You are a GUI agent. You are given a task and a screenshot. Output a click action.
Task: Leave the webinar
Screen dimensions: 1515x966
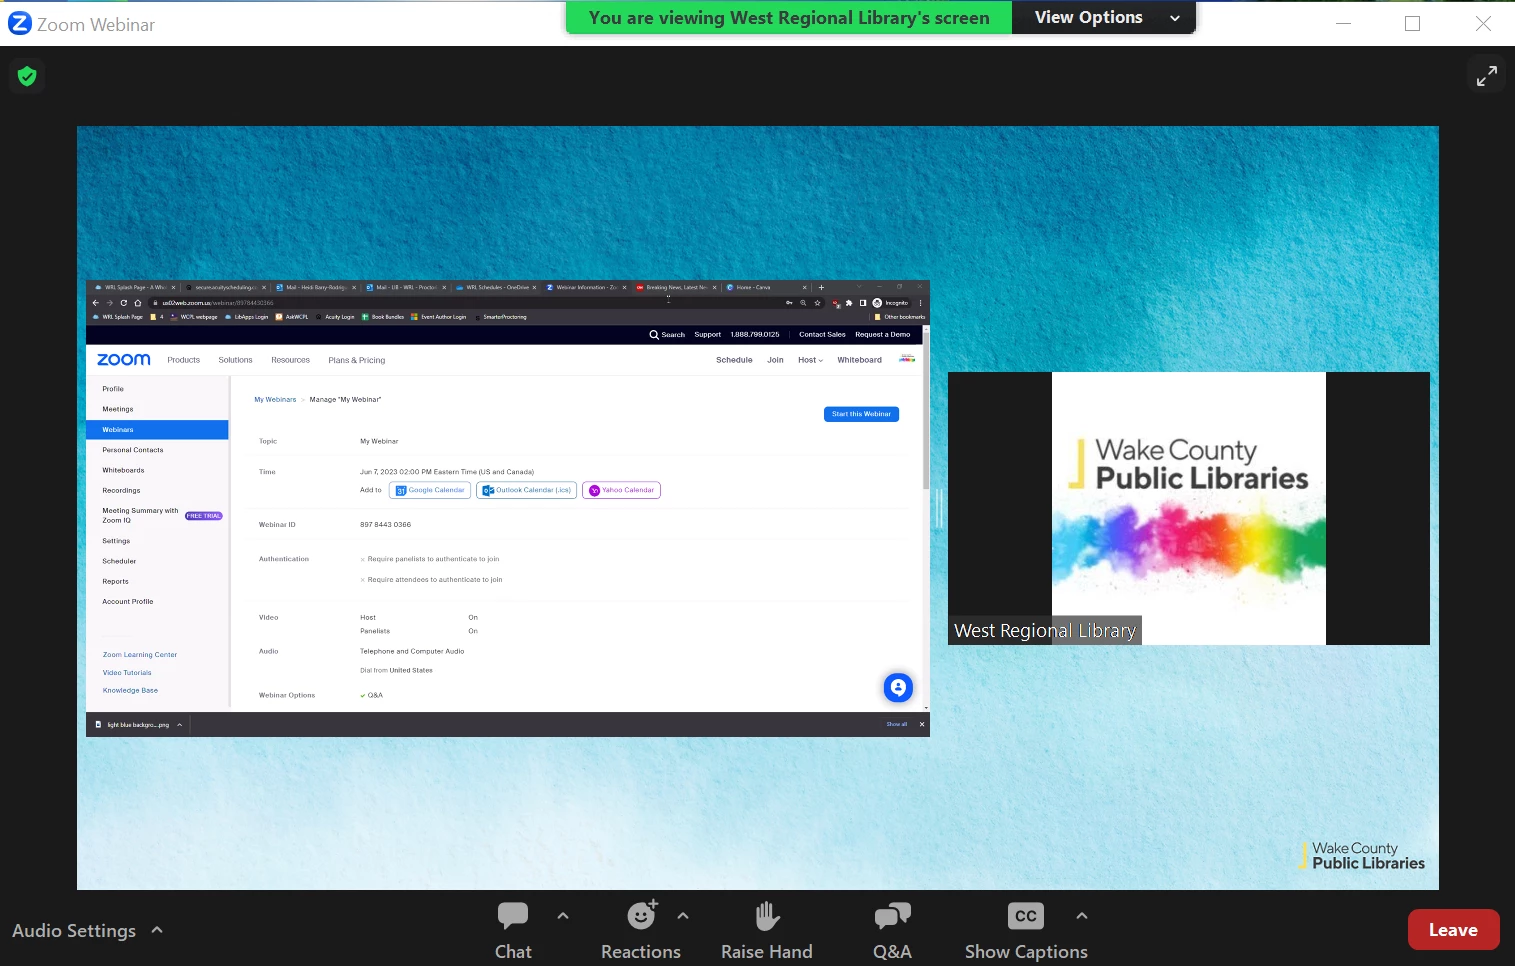coord(1453,930)
